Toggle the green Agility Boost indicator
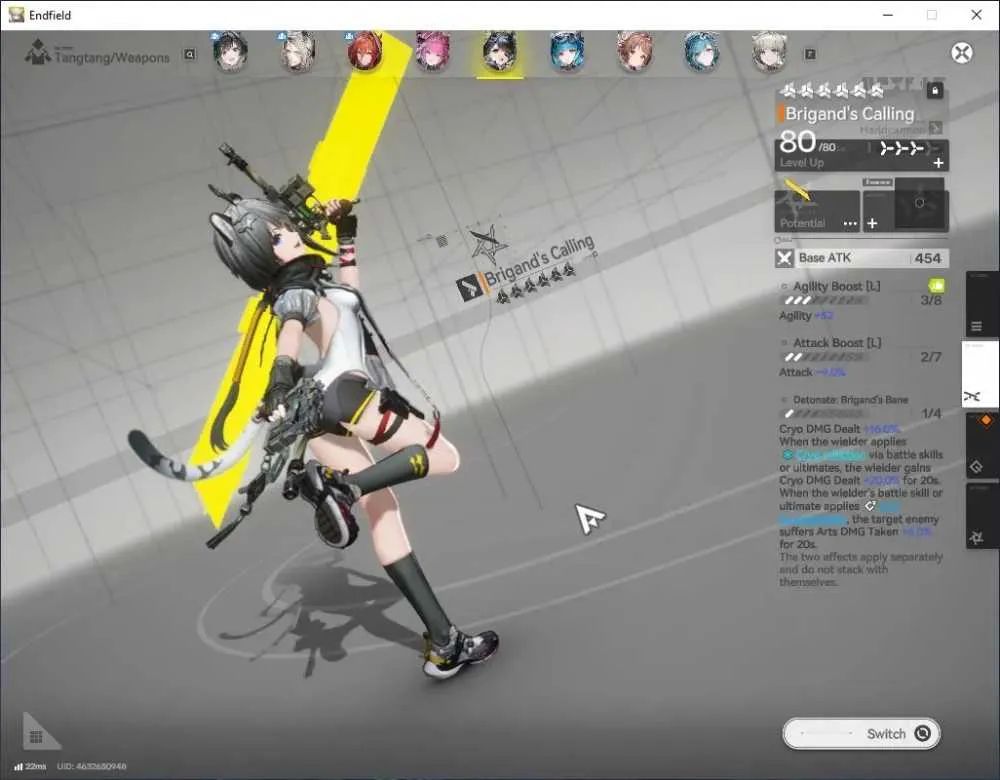 point(936,285)
